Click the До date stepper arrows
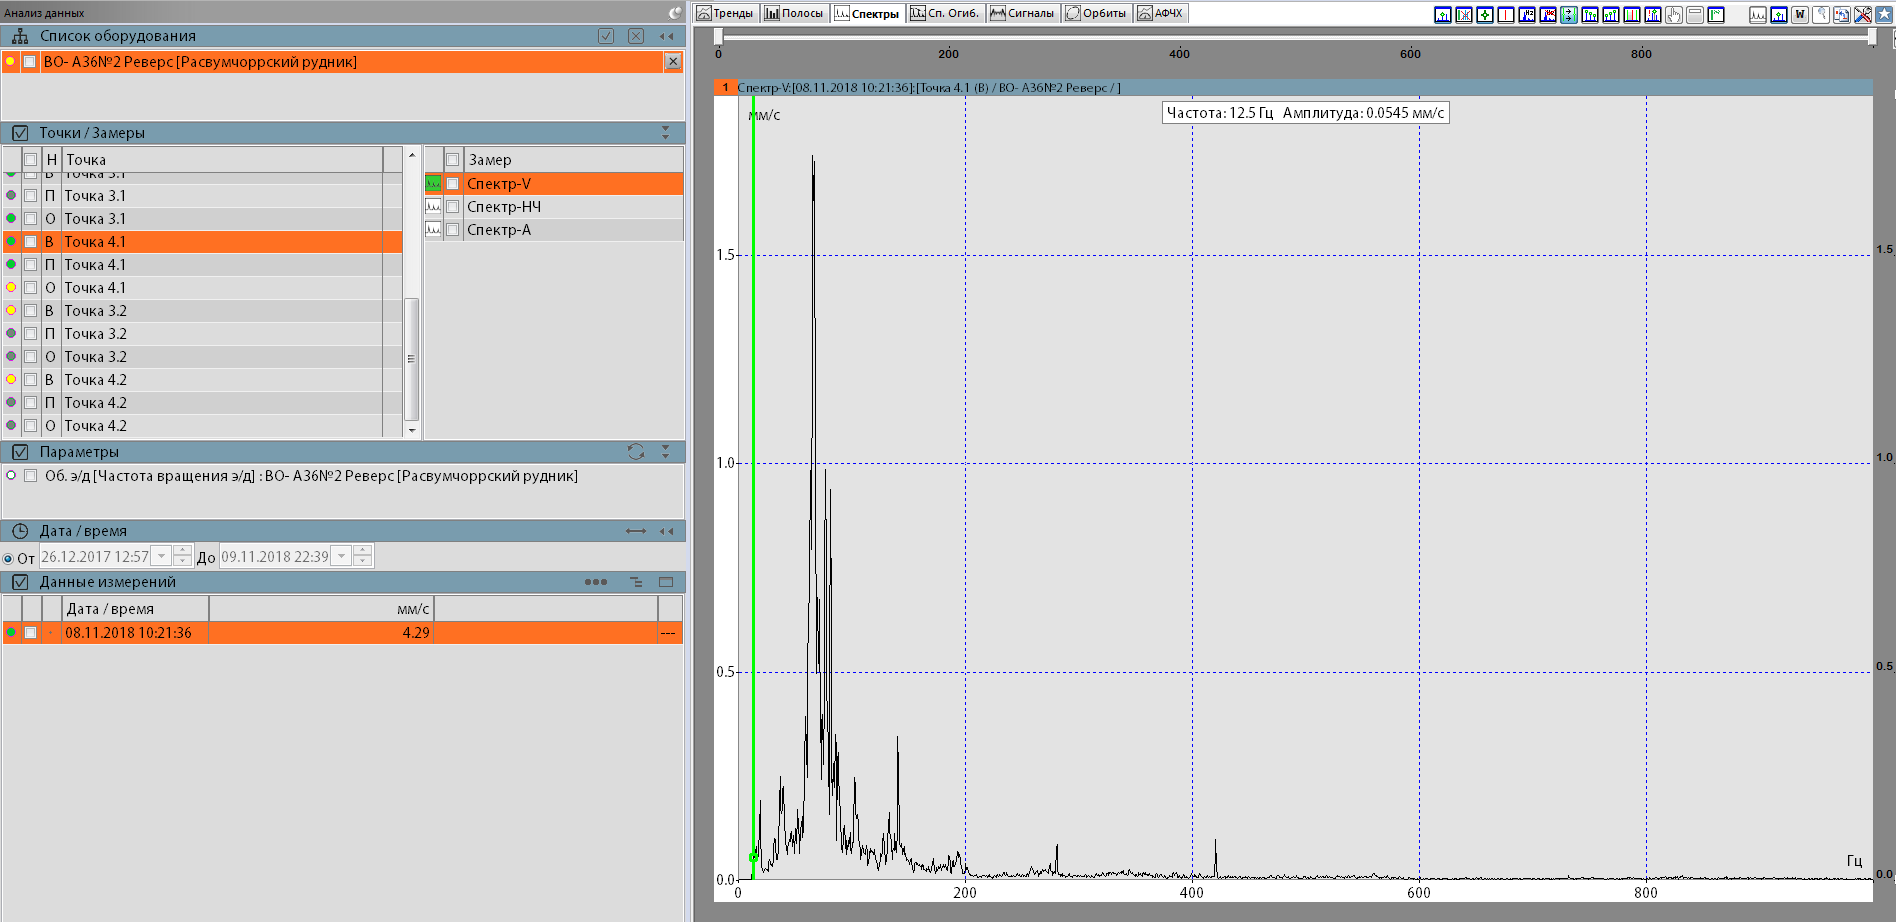Screen dimensions: 1896x922 (x=363, y=556)
